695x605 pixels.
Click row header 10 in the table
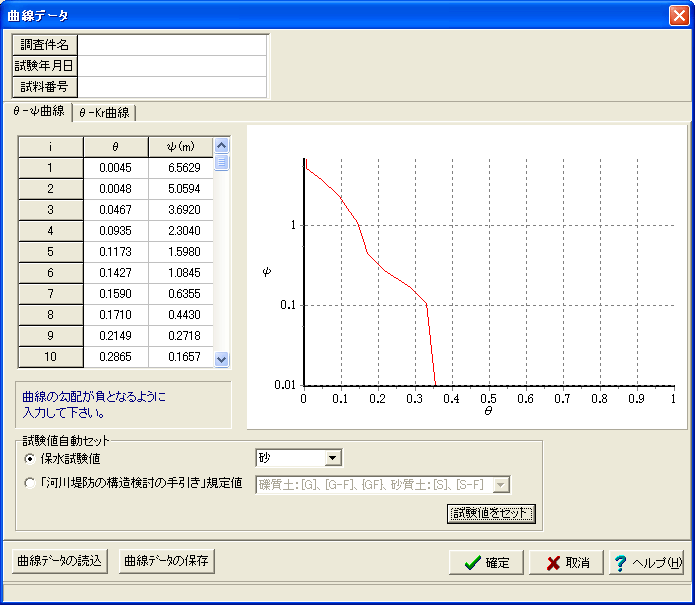[x=51, y=357]
